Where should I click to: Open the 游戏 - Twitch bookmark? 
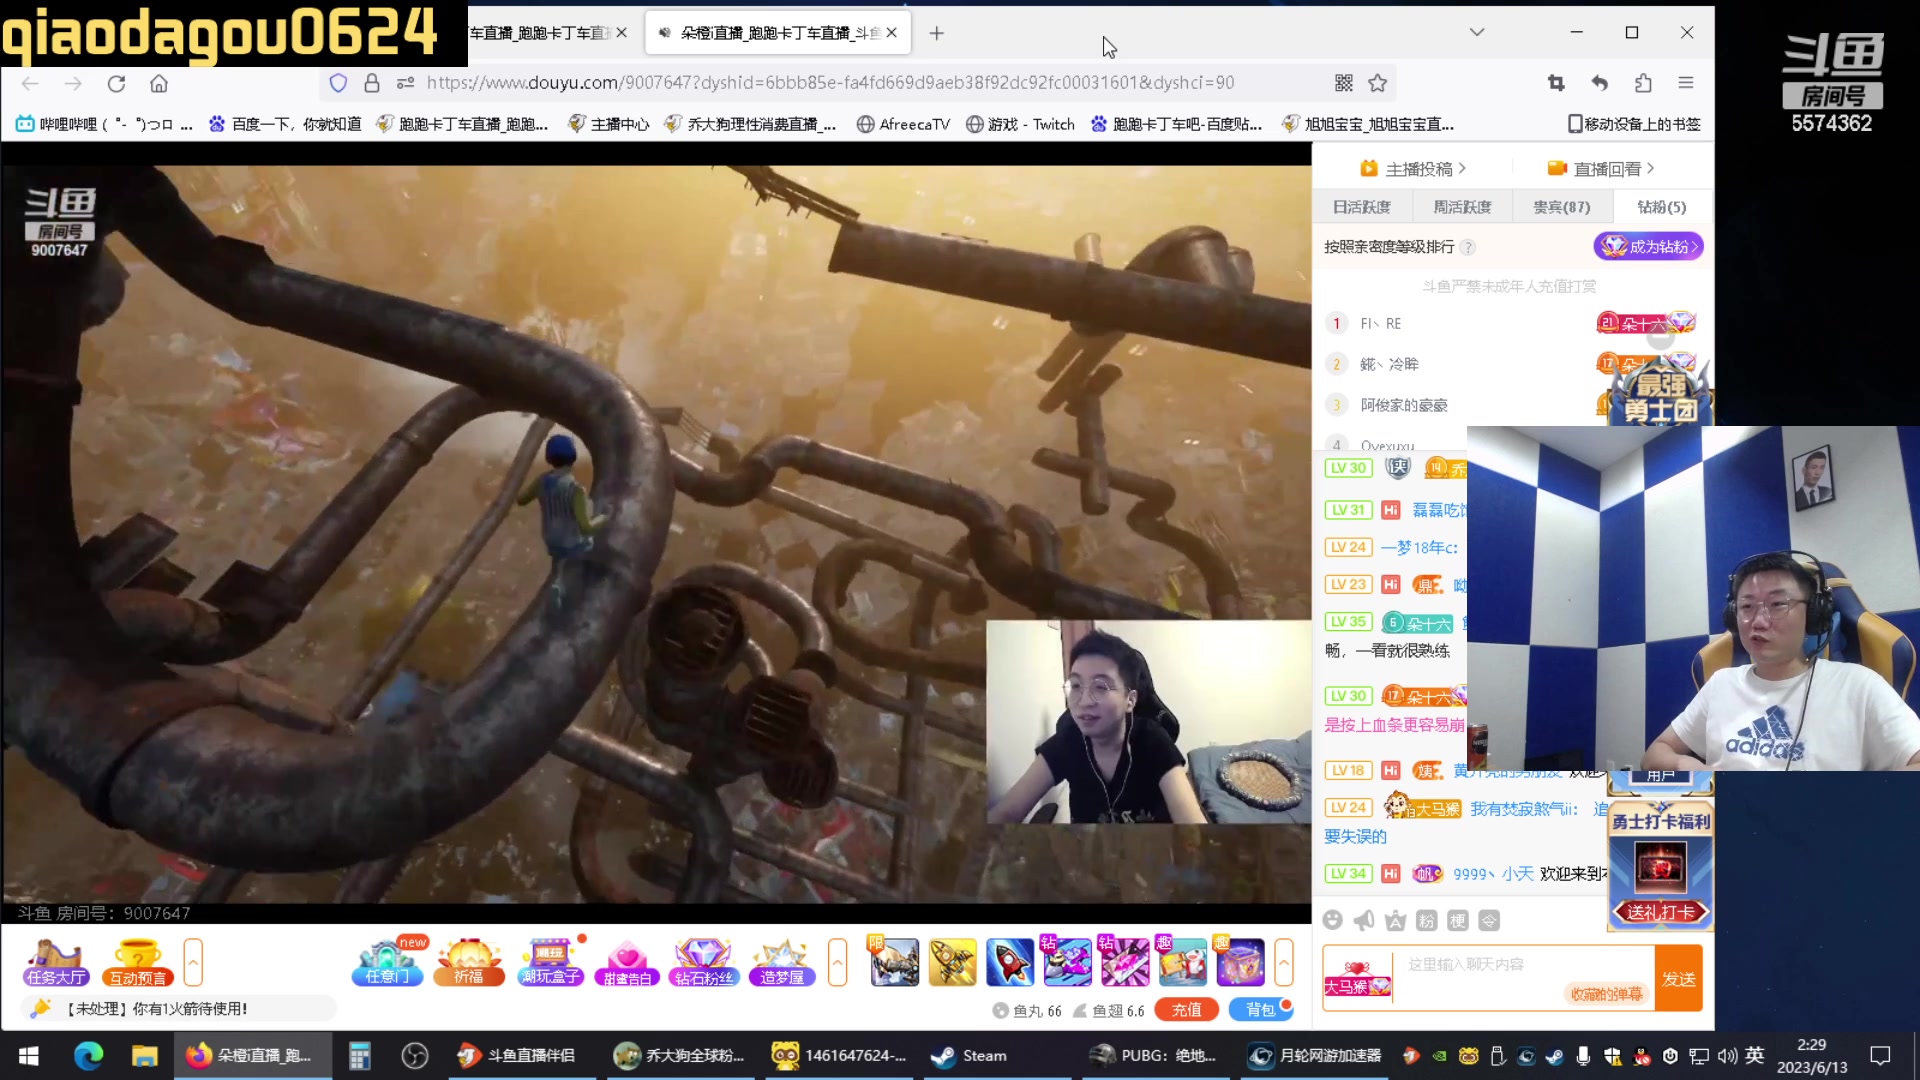[x=1020, y=124]
